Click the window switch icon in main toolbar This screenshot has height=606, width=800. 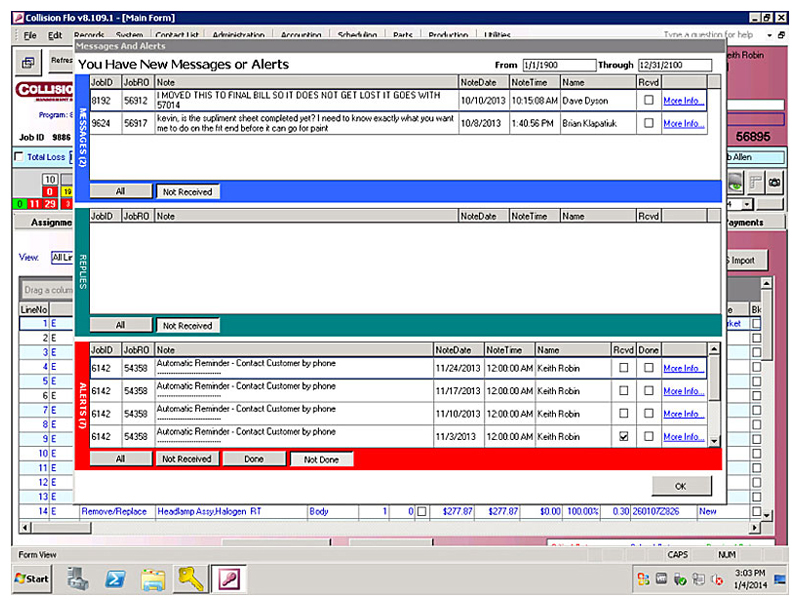click(28, 63)
